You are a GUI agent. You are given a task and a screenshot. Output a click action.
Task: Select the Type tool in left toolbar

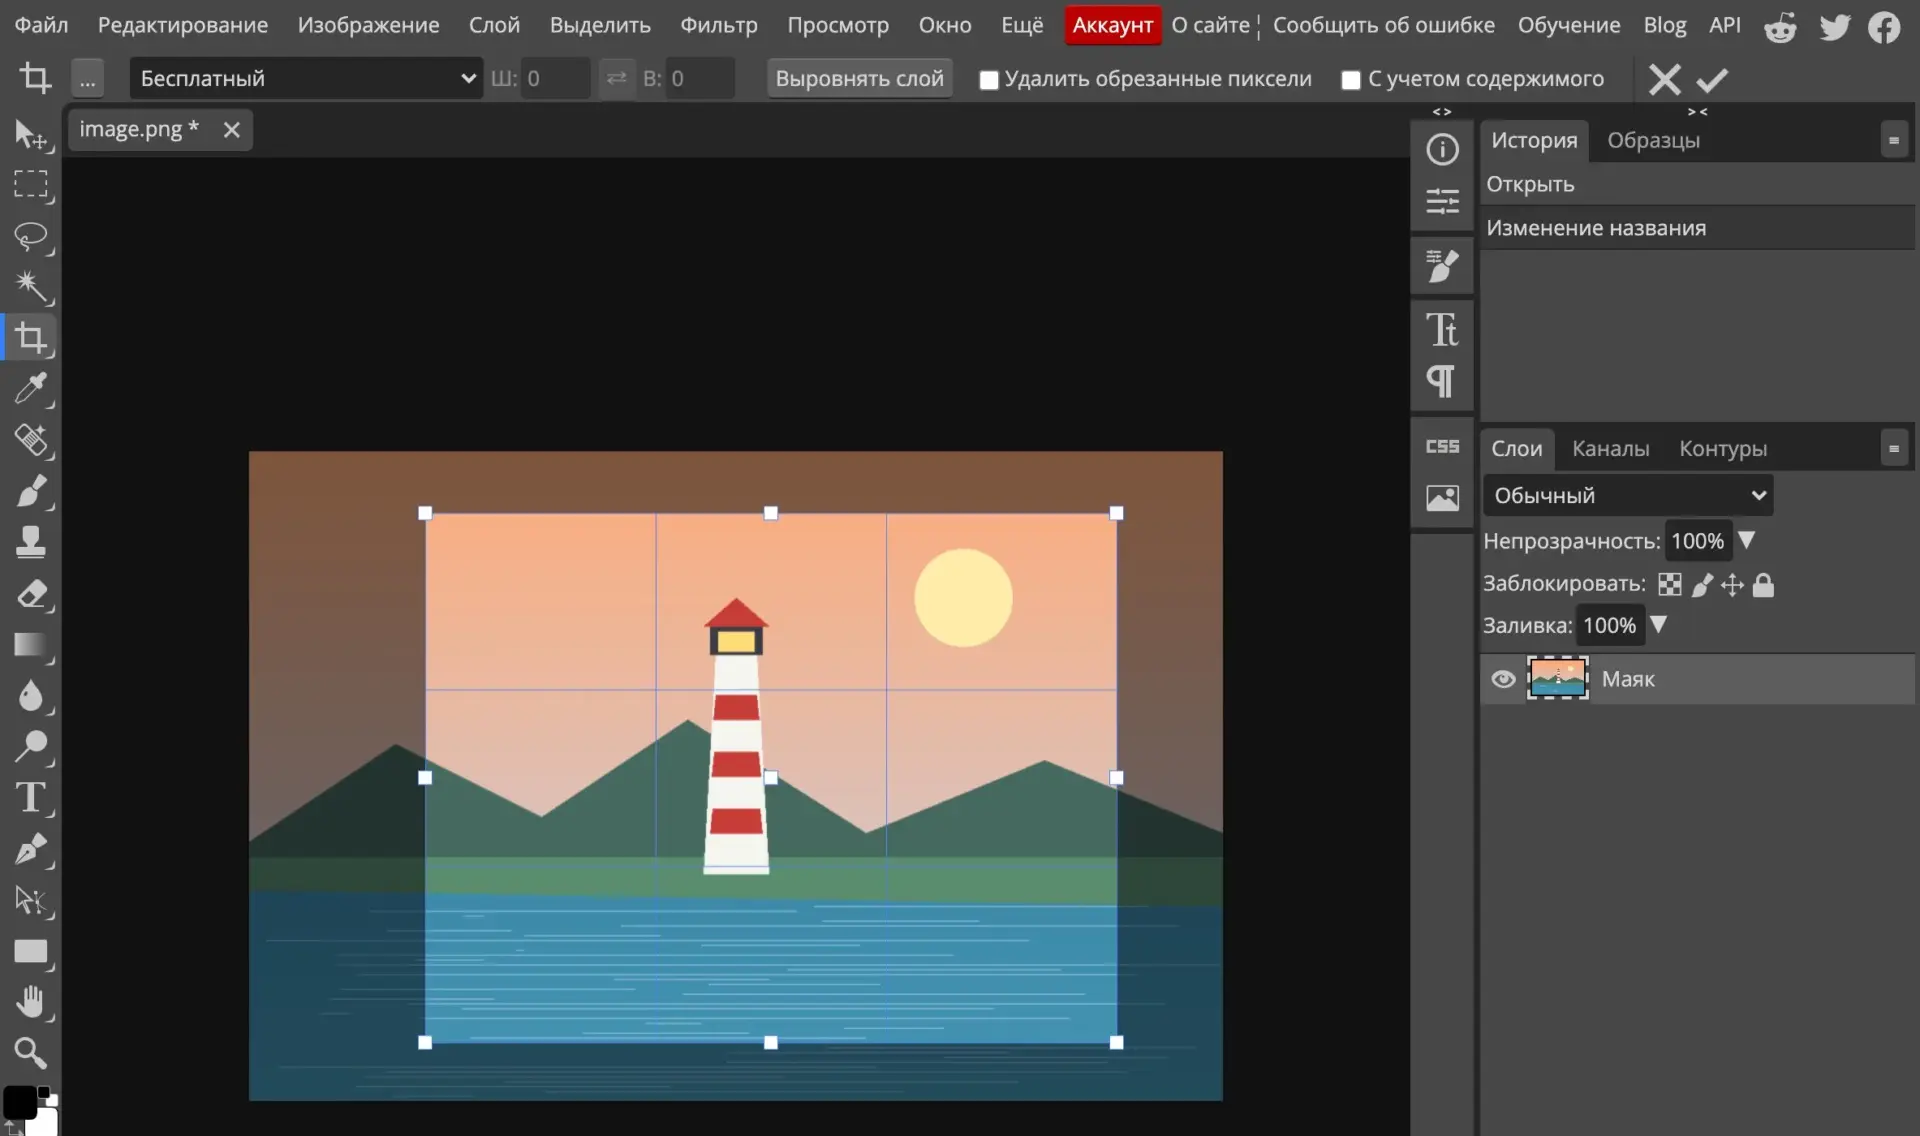click(31, 798)
